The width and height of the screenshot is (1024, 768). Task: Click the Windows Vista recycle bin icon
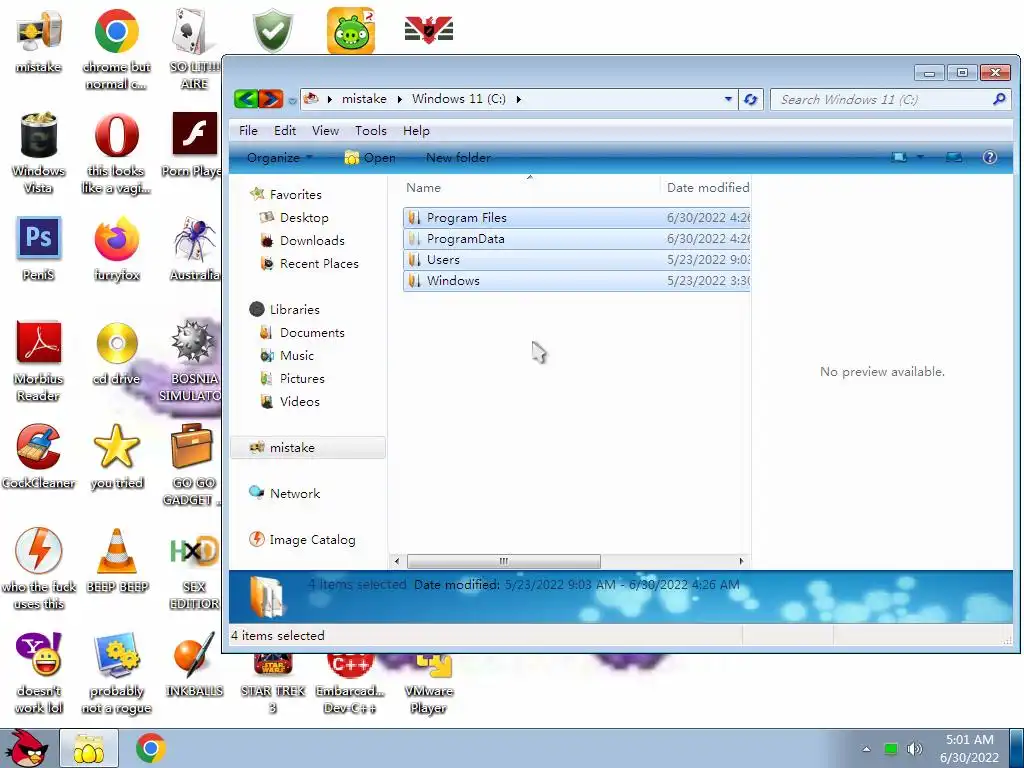39,153
